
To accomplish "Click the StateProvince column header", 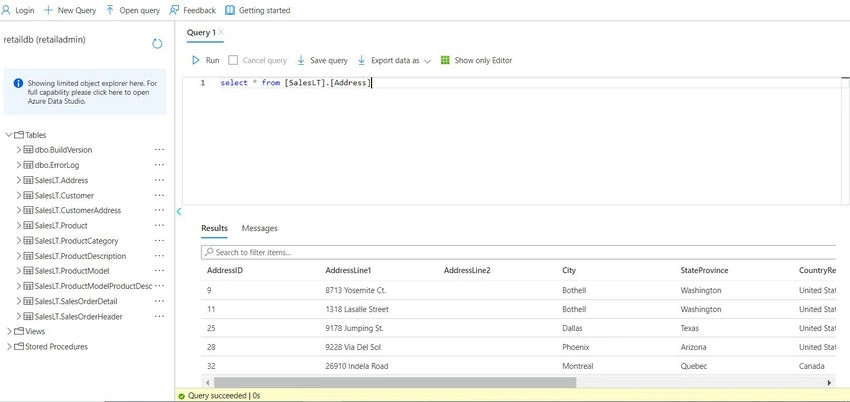I will click(x=704, y=270).
